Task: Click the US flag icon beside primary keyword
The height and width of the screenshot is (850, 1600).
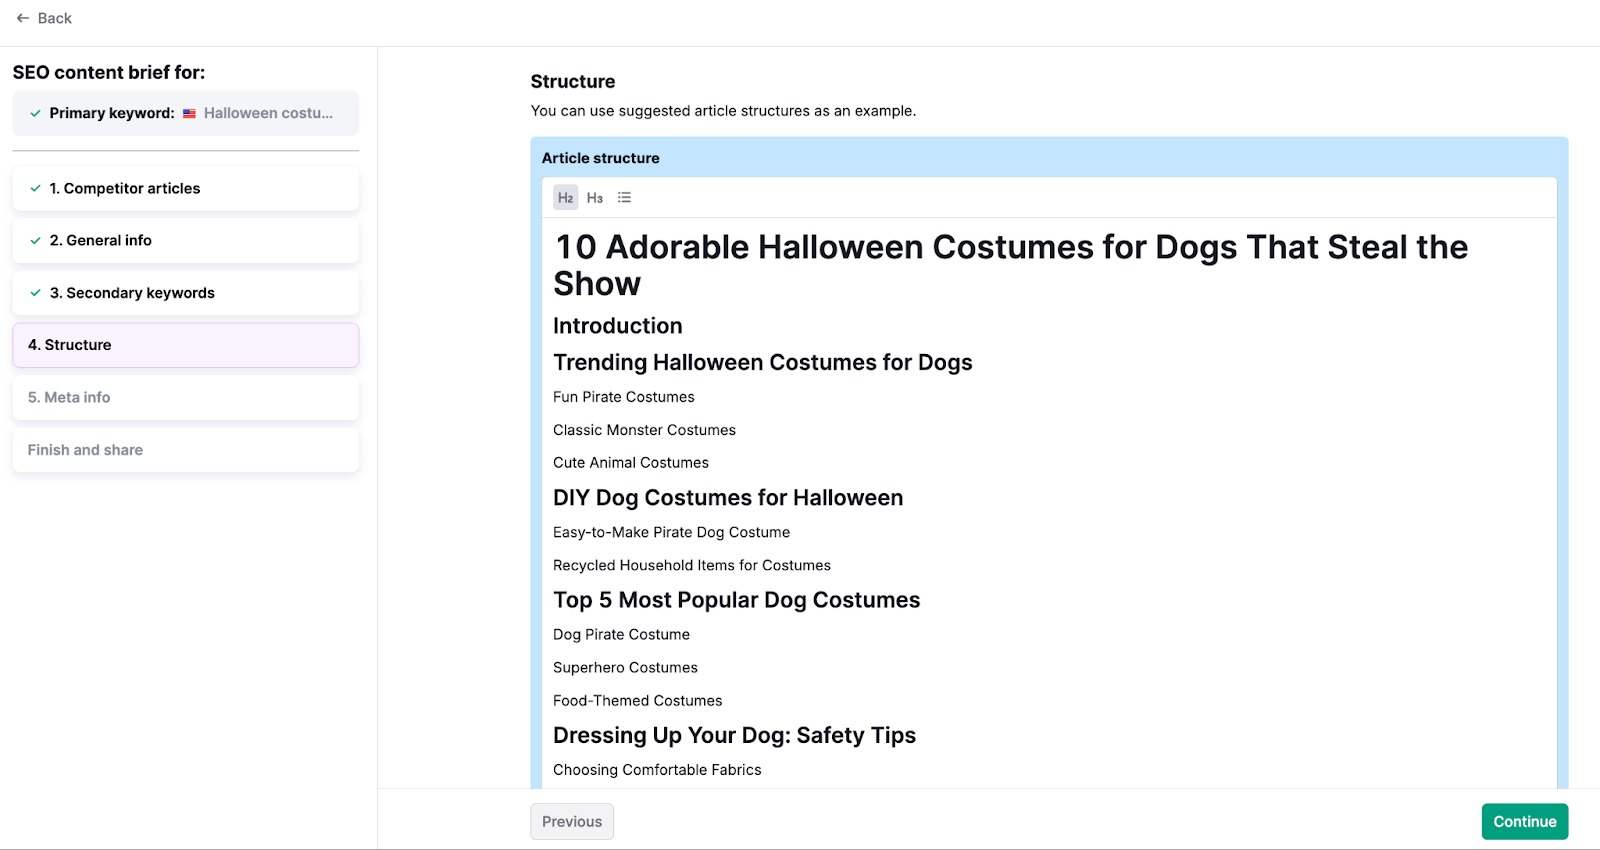Action: click(x=189, y=114)
